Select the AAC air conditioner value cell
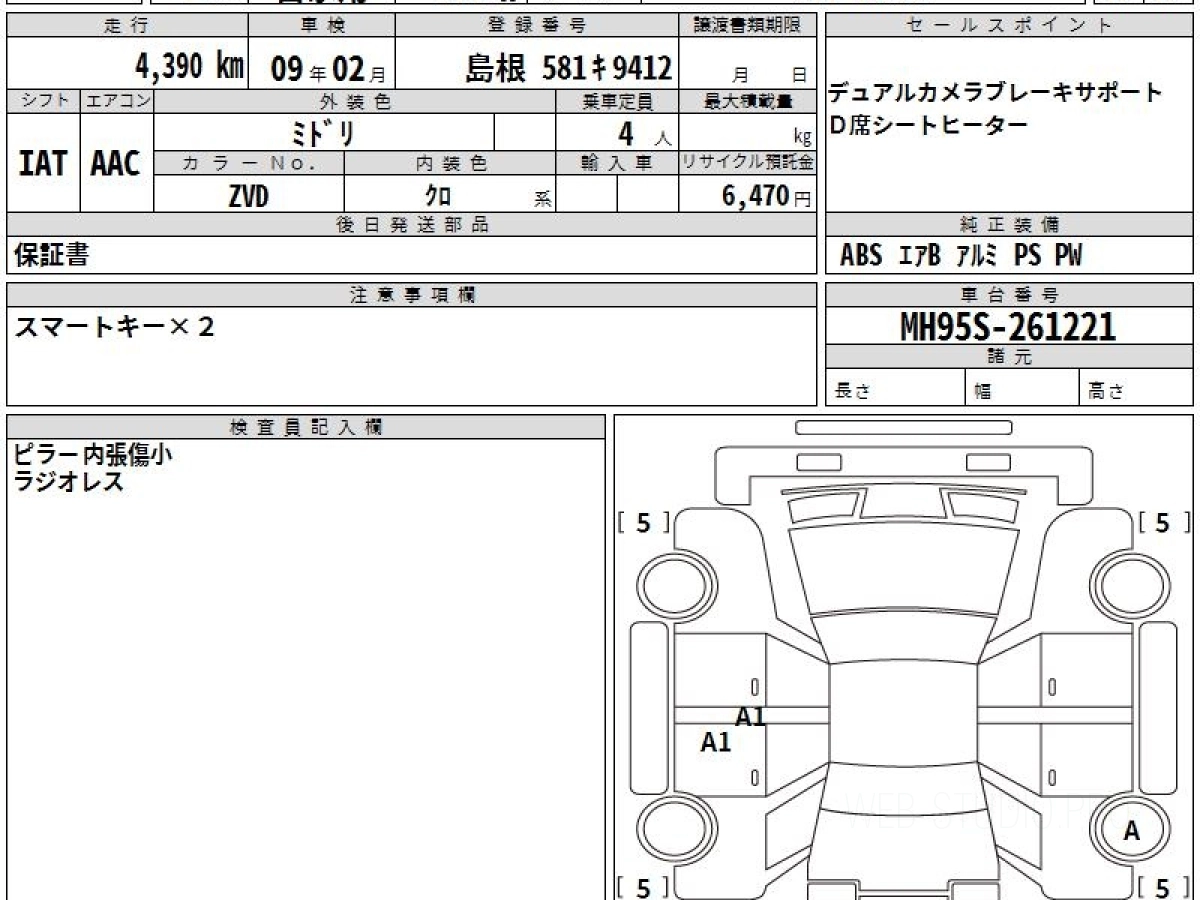Screen dimensions: 1200x900 click(116, 163)
